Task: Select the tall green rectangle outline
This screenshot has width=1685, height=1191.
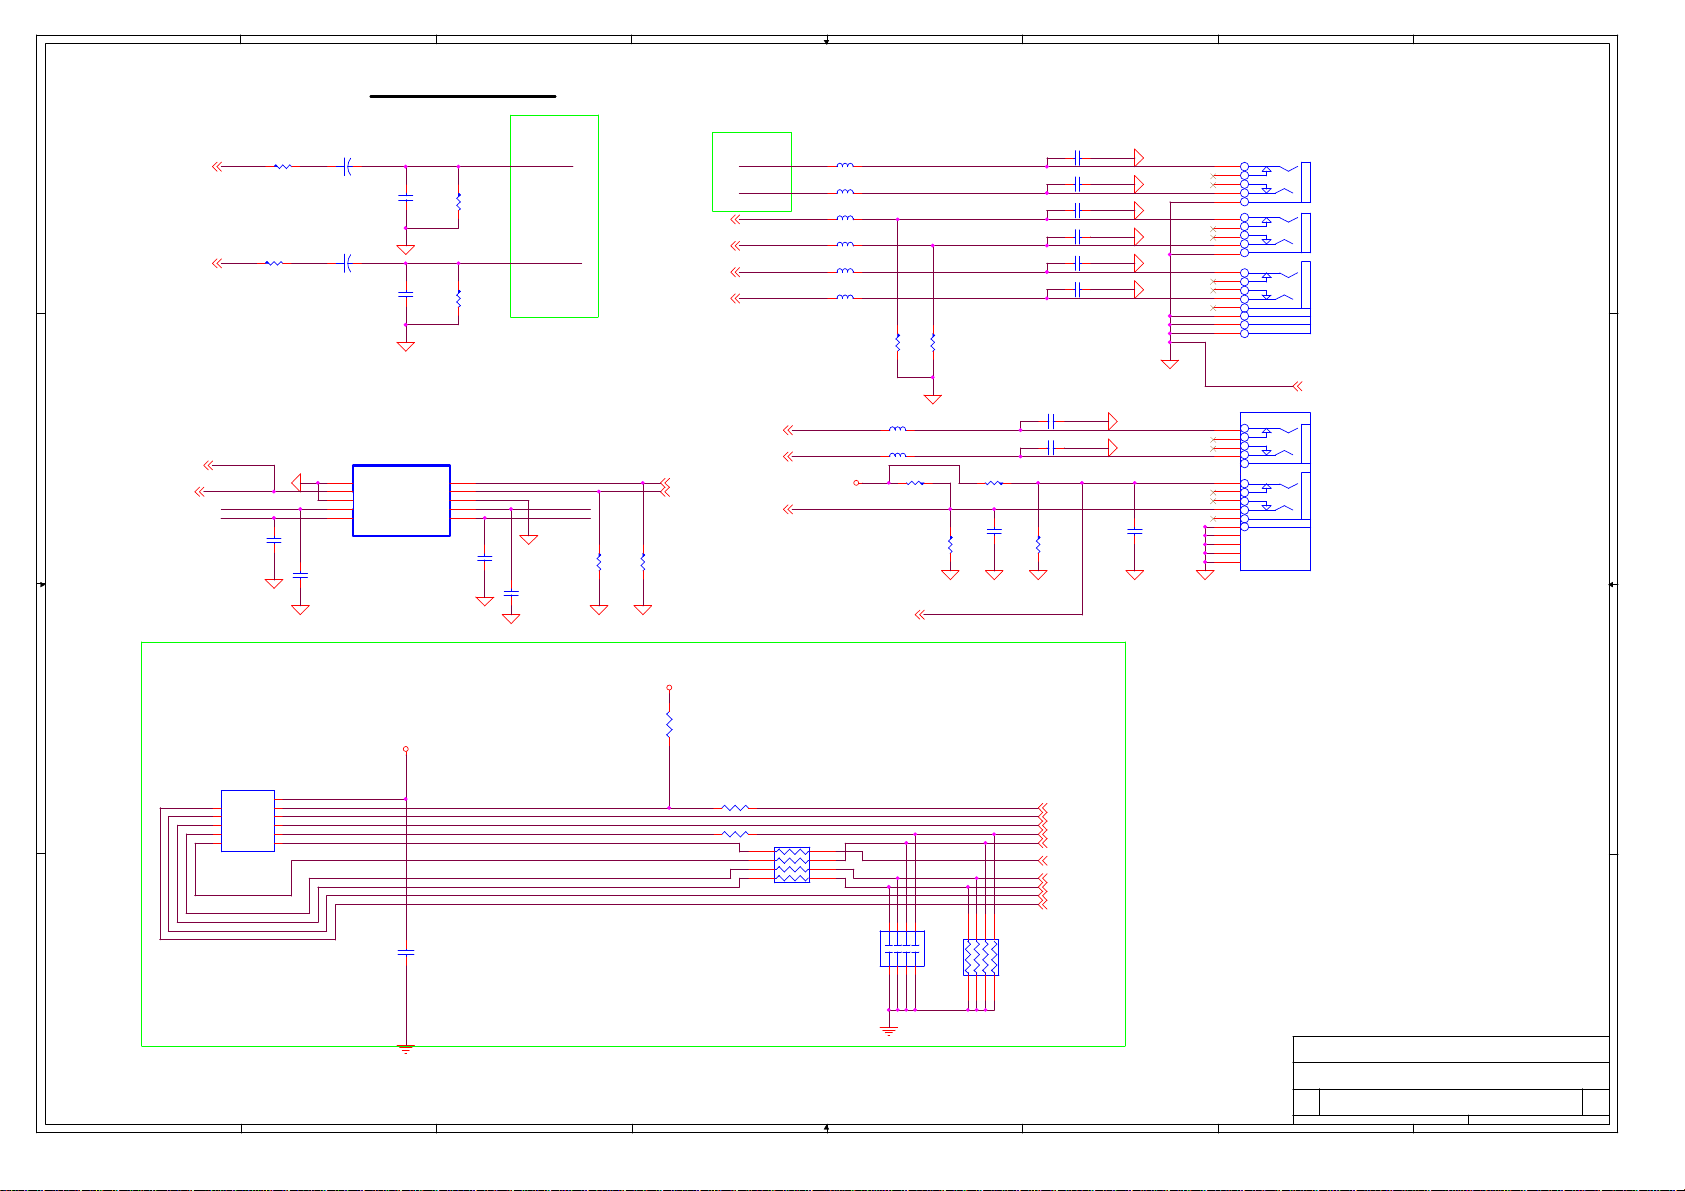Action: (554, 216)
